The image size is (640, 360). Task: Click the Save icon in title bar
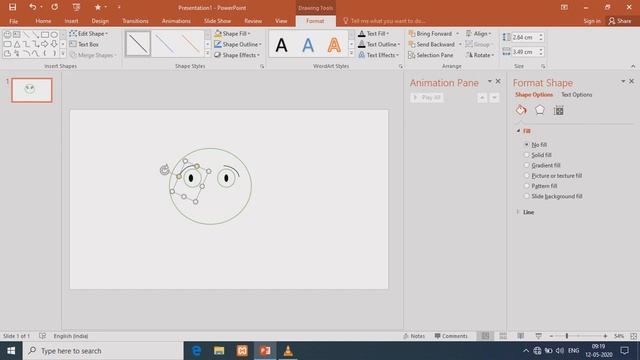[x=13, y=7]
